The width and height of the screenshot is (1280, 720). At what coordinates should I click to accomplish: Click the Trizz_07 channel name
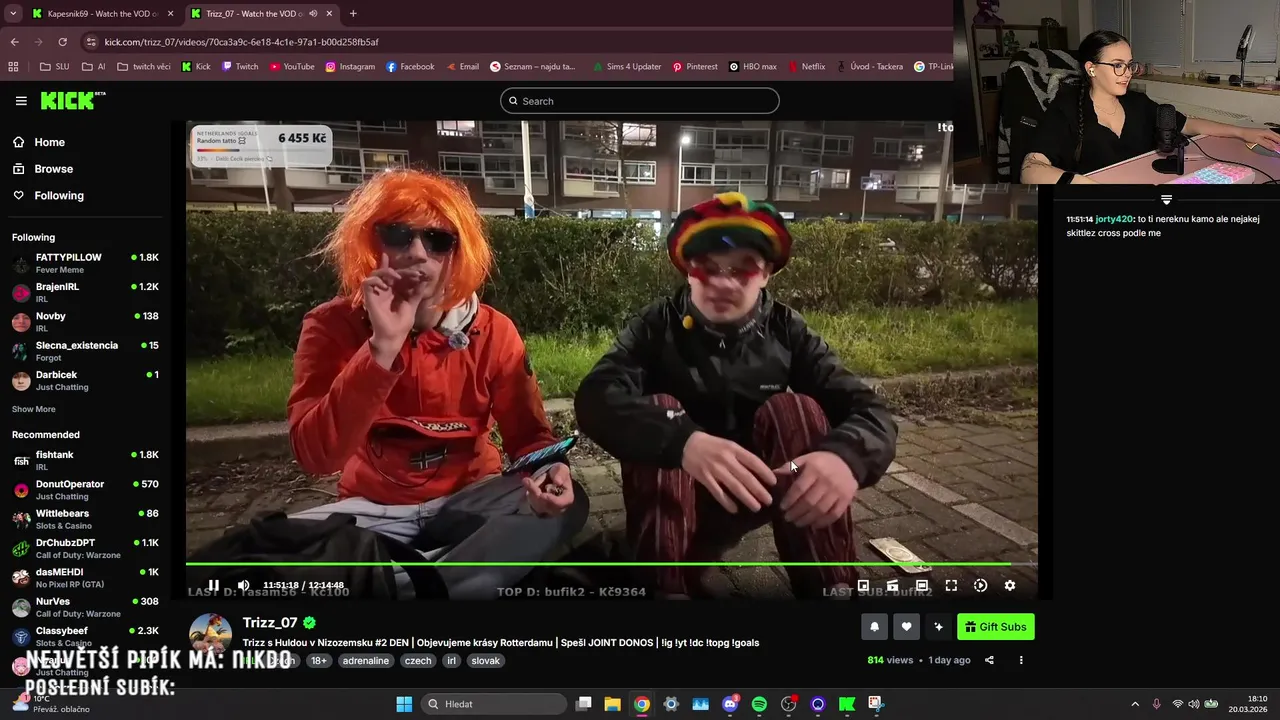[x=270, y=623]
